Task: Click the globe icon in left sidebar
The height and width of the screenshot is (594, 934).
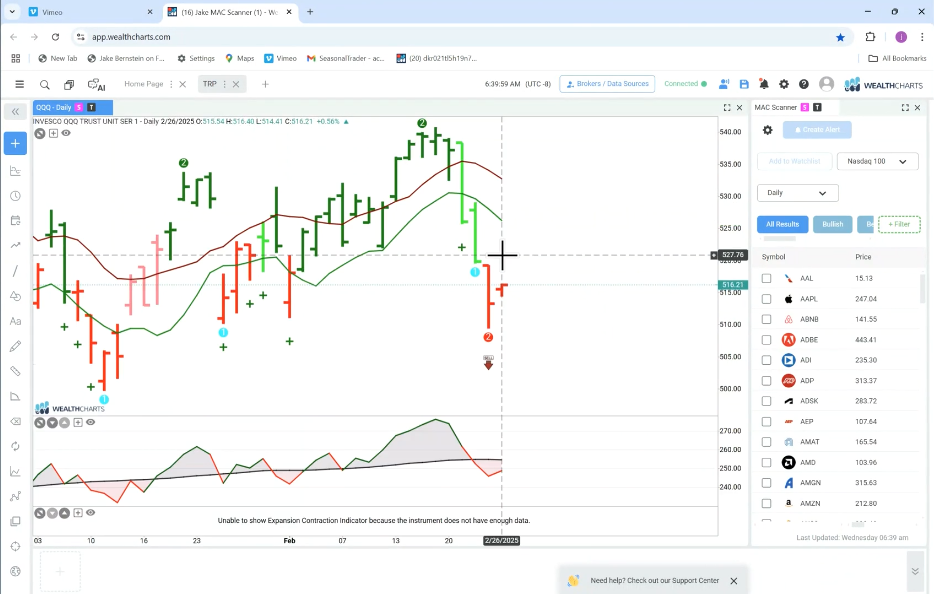Action: pos(15,571)
